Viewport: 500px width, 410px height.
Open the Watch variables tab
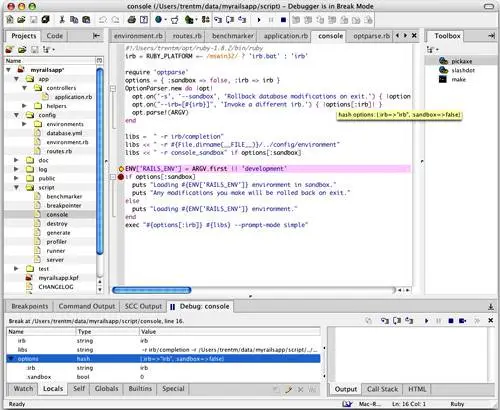[23, 389]
